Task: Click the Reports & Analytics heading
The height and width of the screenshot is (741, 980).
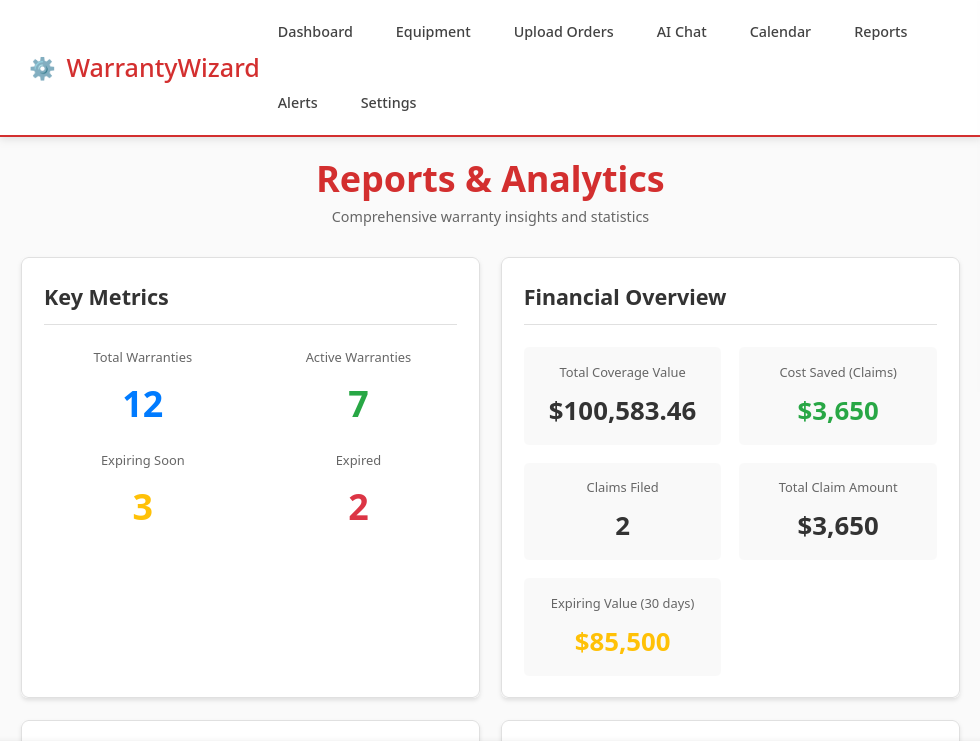Action: tap(490, 179)
